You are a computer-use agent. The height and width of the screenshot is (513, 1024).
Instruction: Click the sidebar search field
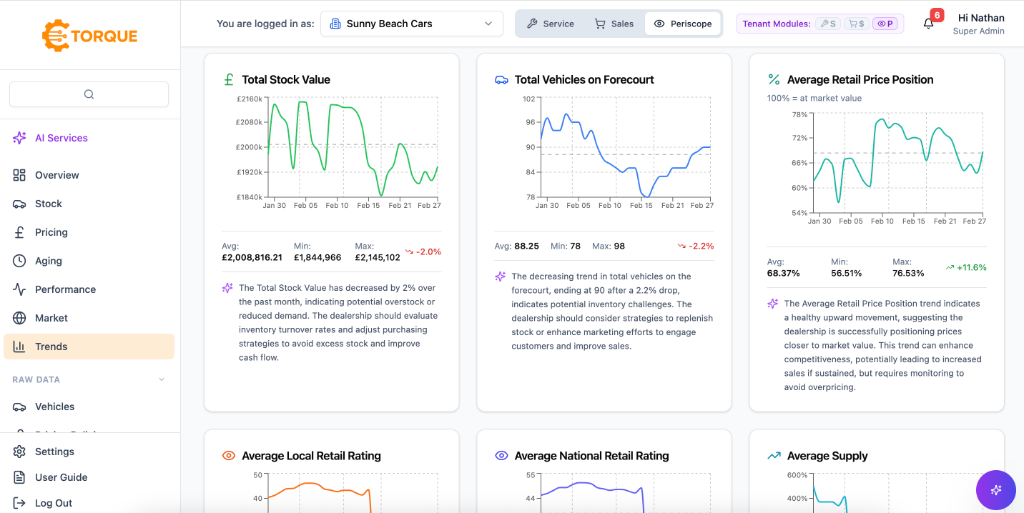point(89,94)
